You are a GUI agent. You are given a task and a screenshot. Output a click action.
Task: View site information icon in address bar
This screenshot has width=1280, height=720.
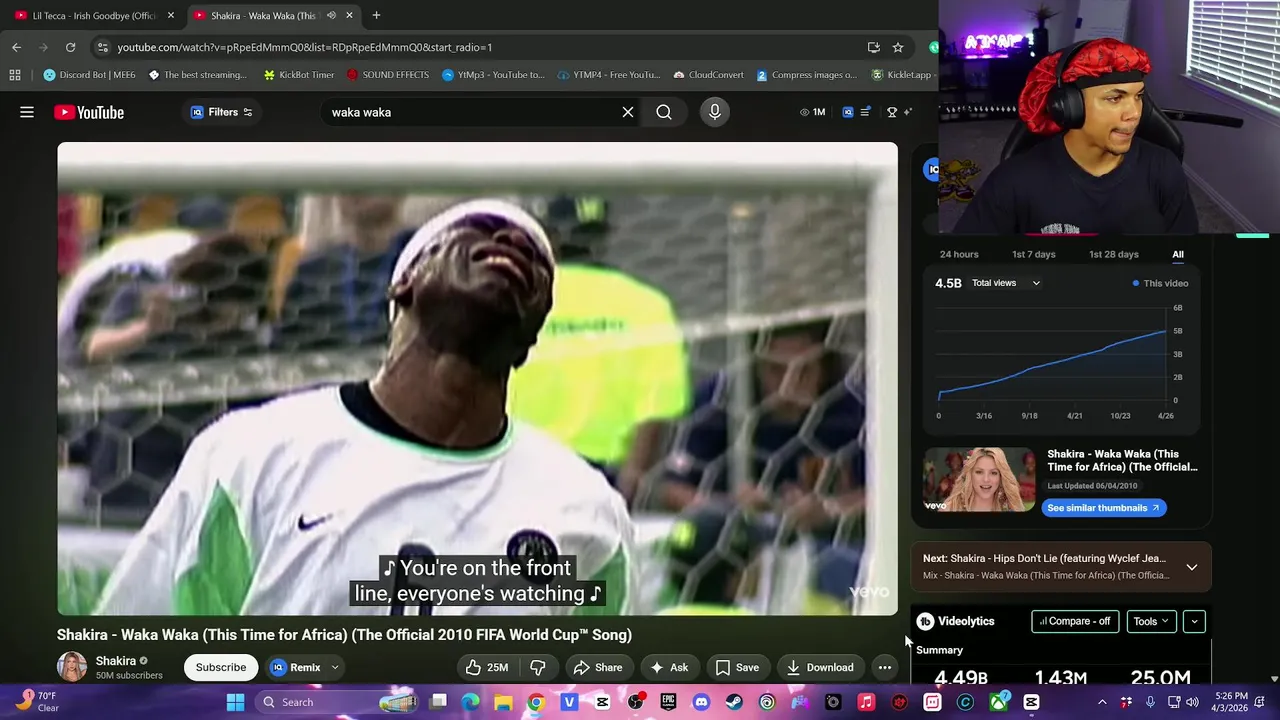(x=102, y=47)
